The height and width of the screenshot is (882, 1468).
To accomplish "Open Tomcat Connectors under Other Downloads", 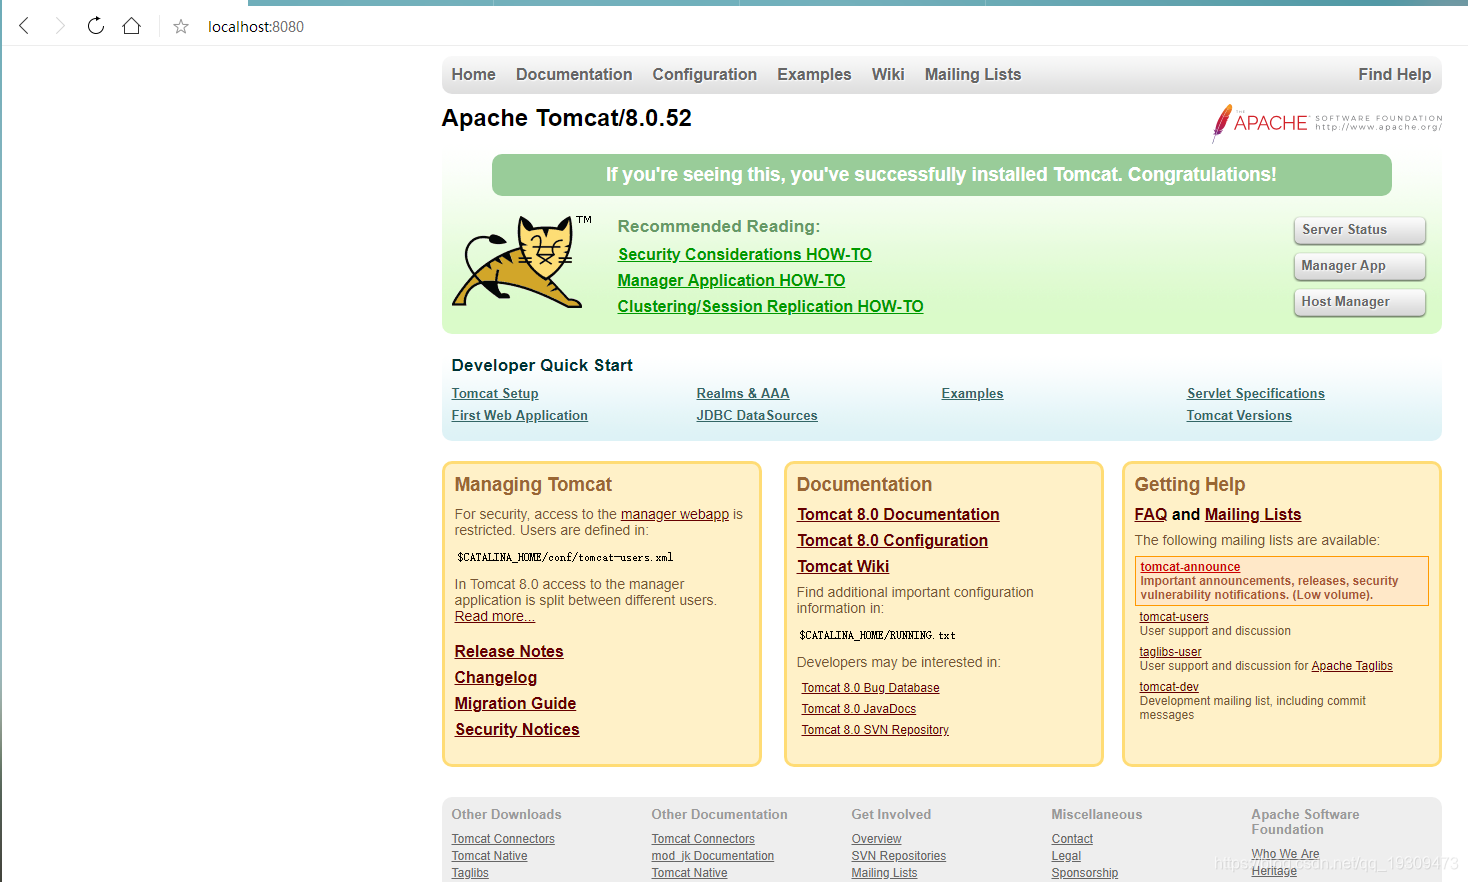I will click(x=503, y=839).
